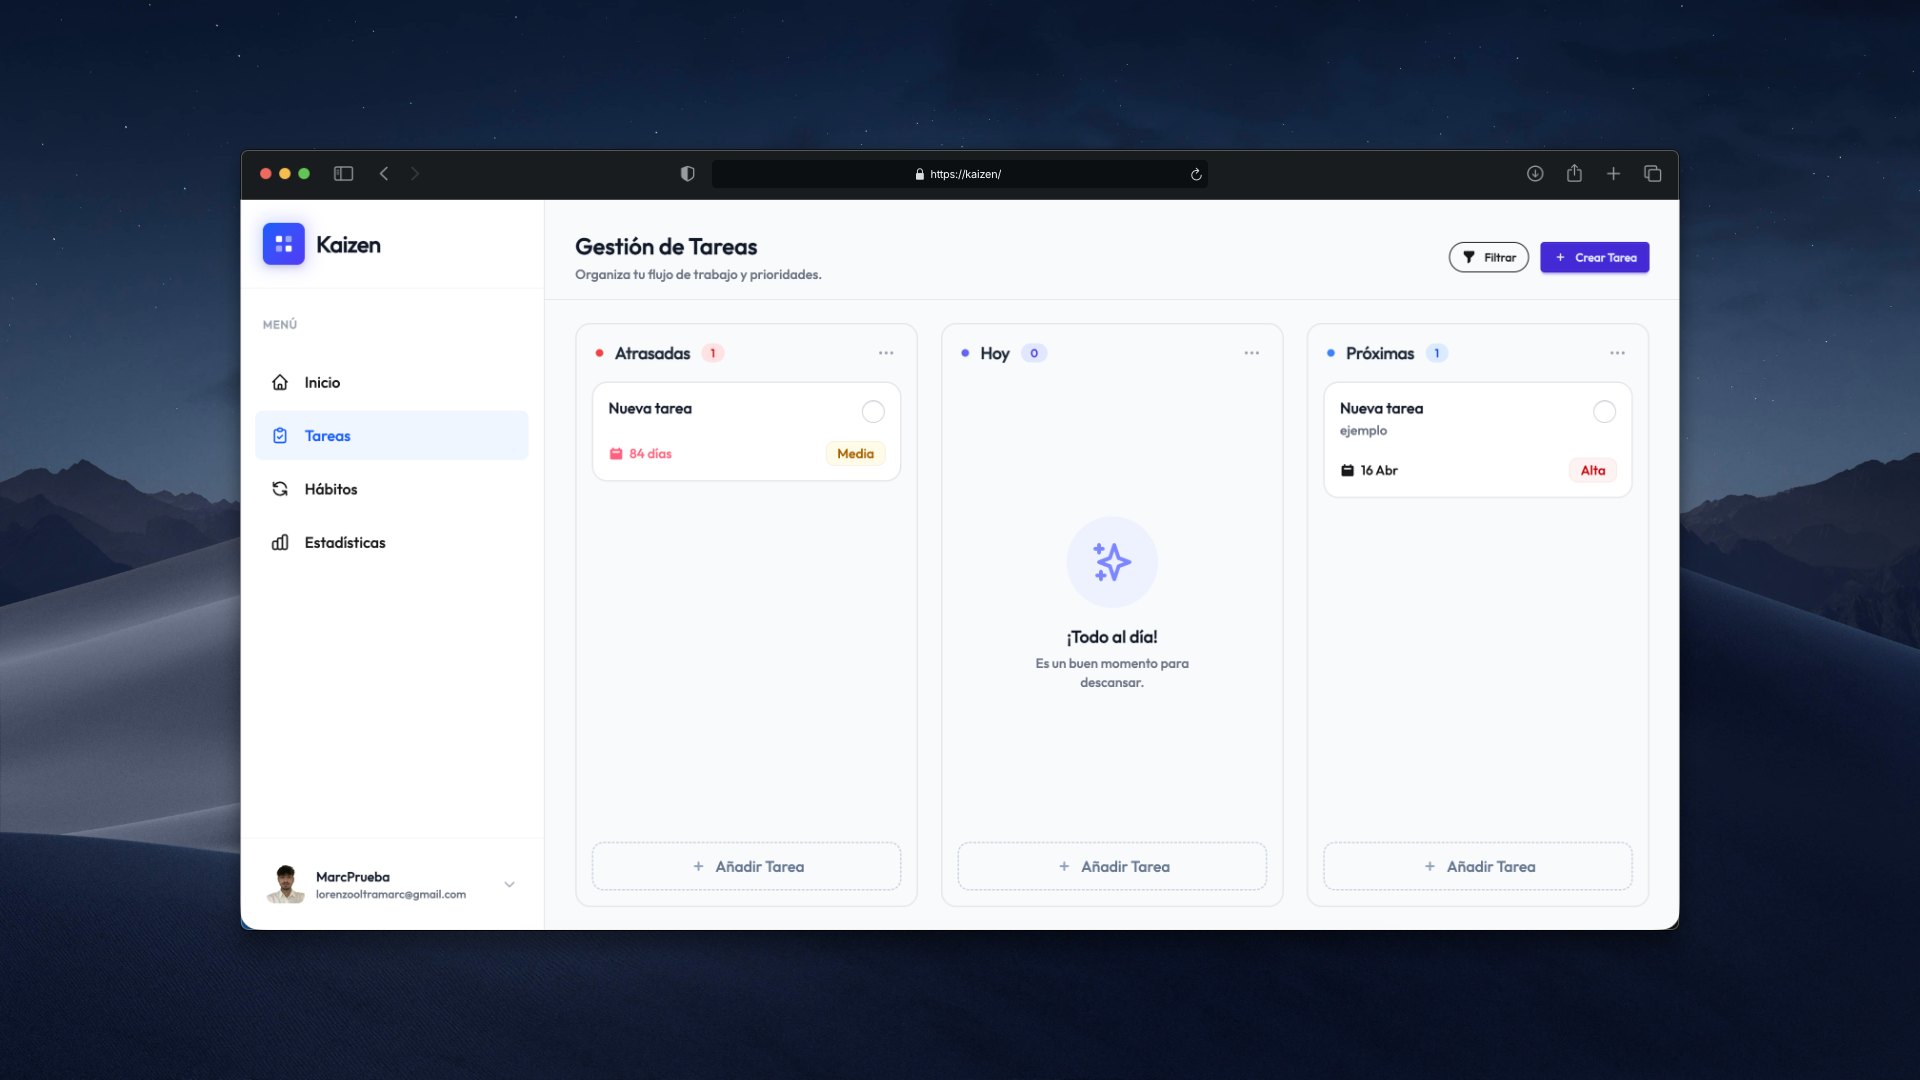Click the Atrasadas count badge
Screen dimensions: 1920x1080
coord(713,353)
